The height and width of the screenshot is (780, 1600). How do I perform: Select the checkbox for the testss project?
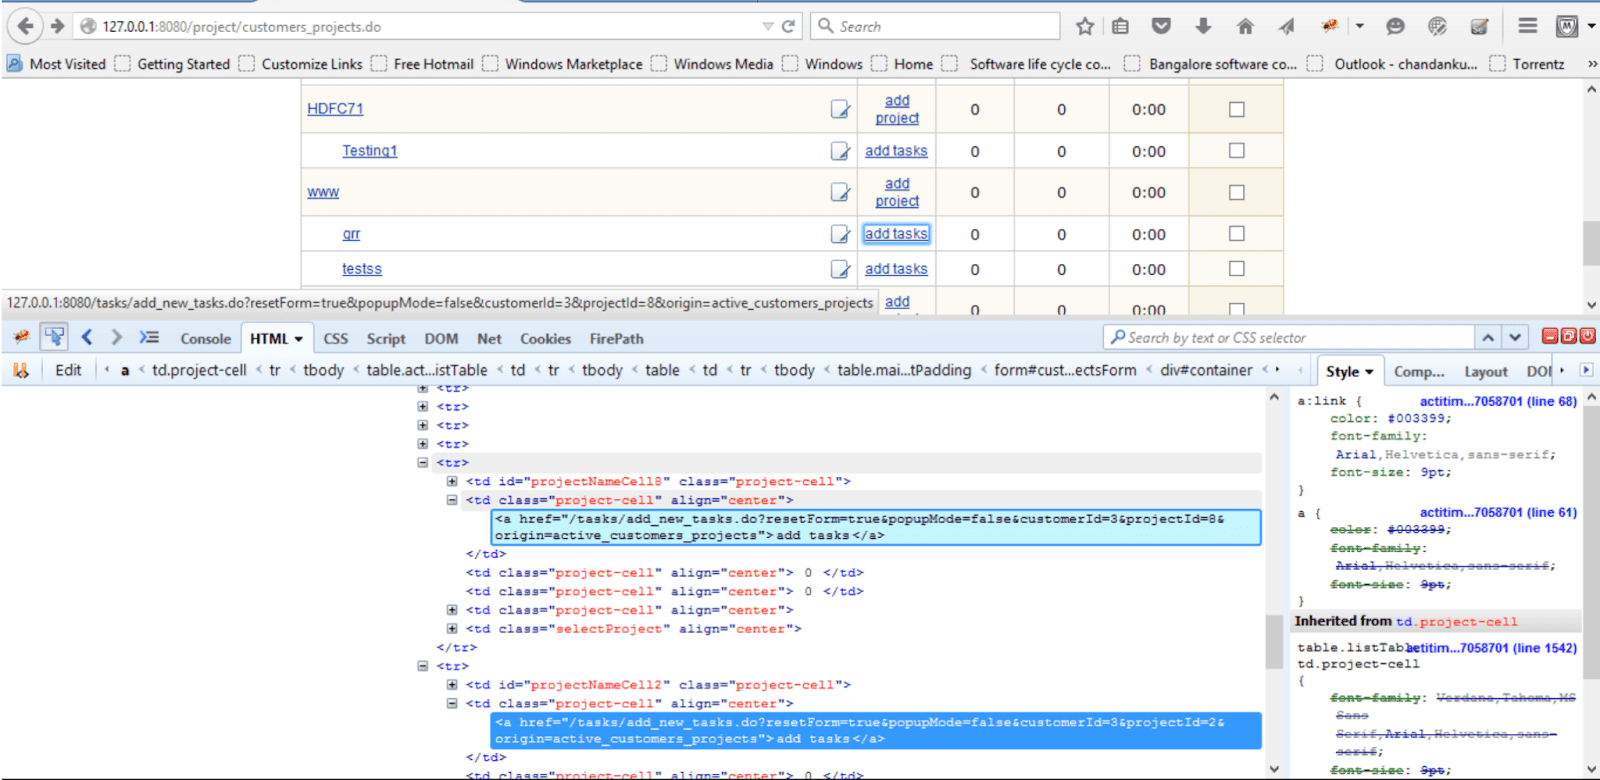pyautogui.click(x=1236, y=269)
